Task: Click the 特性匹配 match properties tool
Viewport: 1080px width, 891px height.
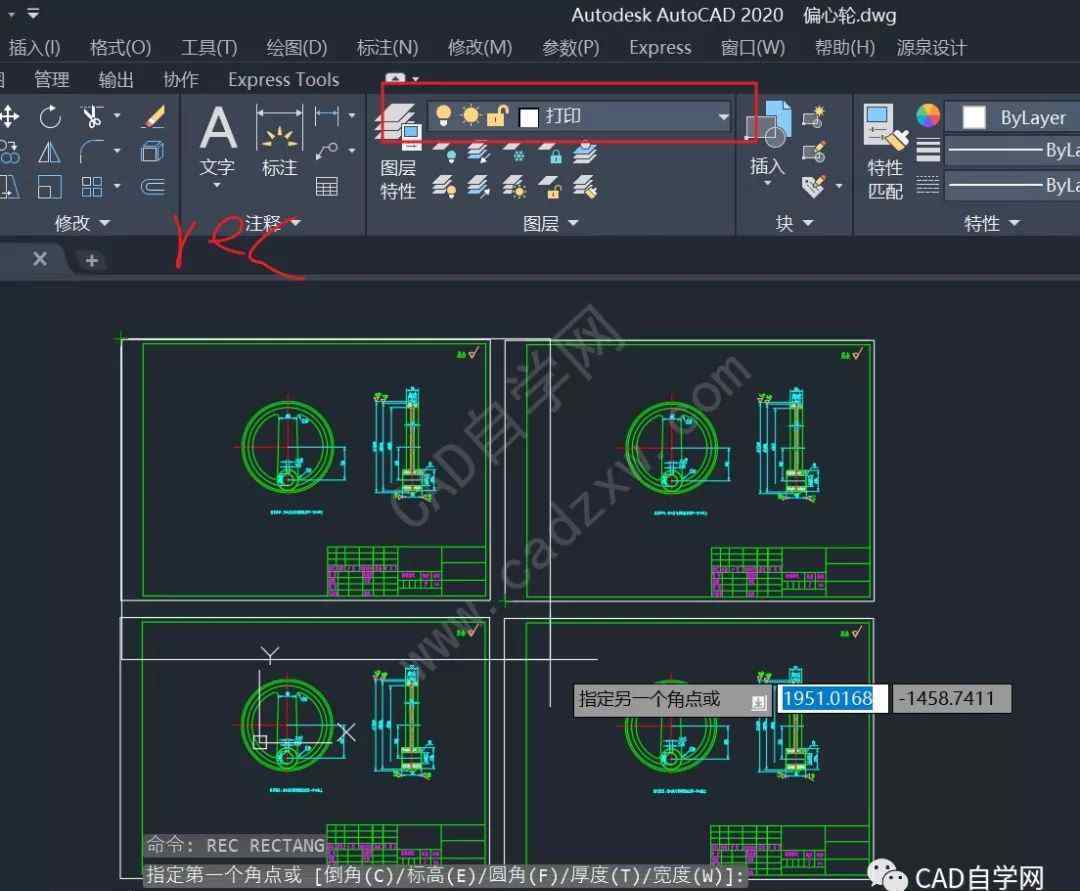Action: coord(885,151)
